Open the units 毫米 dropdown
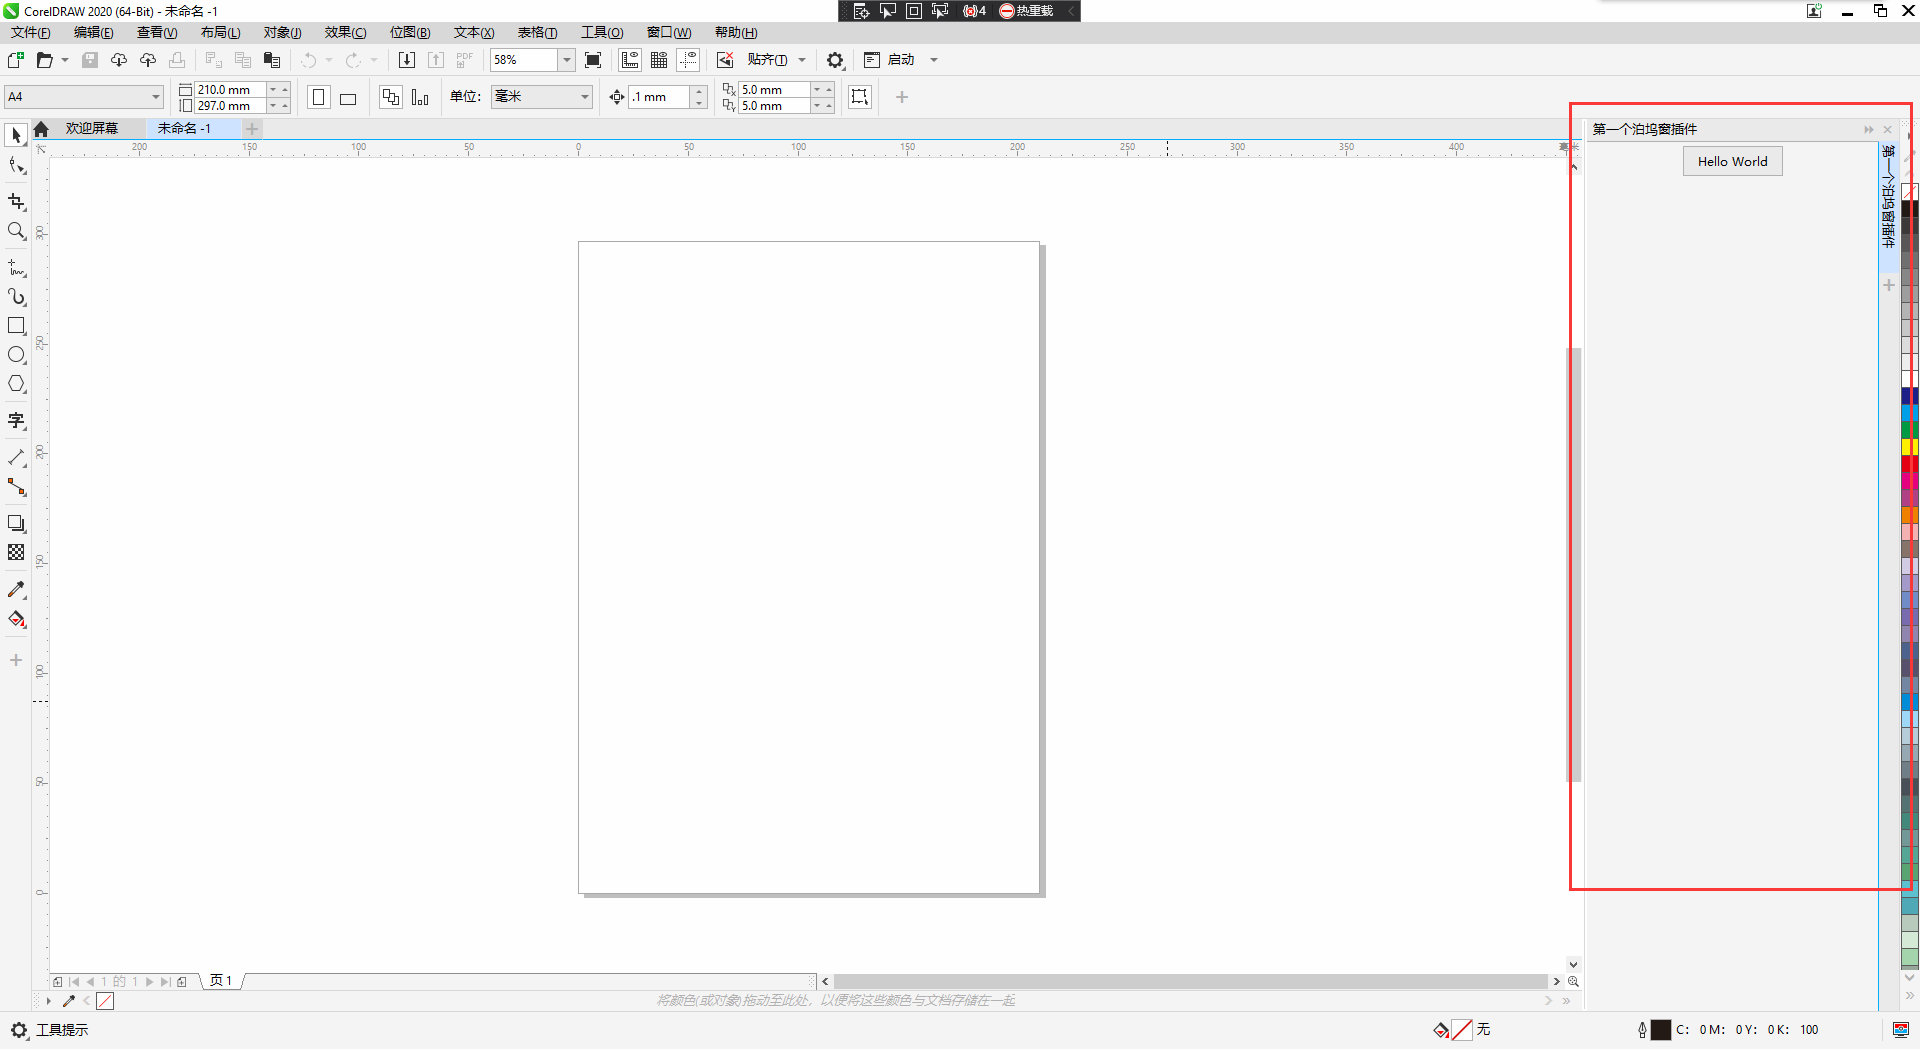This screenshot has height=1049, width=1920. pos(584,97)
